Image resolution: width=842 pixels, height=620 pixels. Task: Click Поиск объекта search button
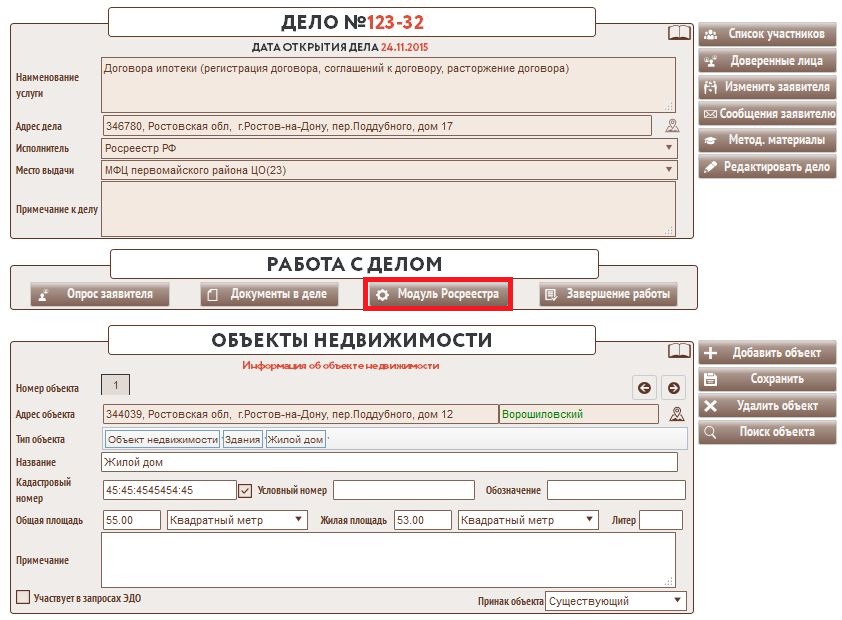766,433
